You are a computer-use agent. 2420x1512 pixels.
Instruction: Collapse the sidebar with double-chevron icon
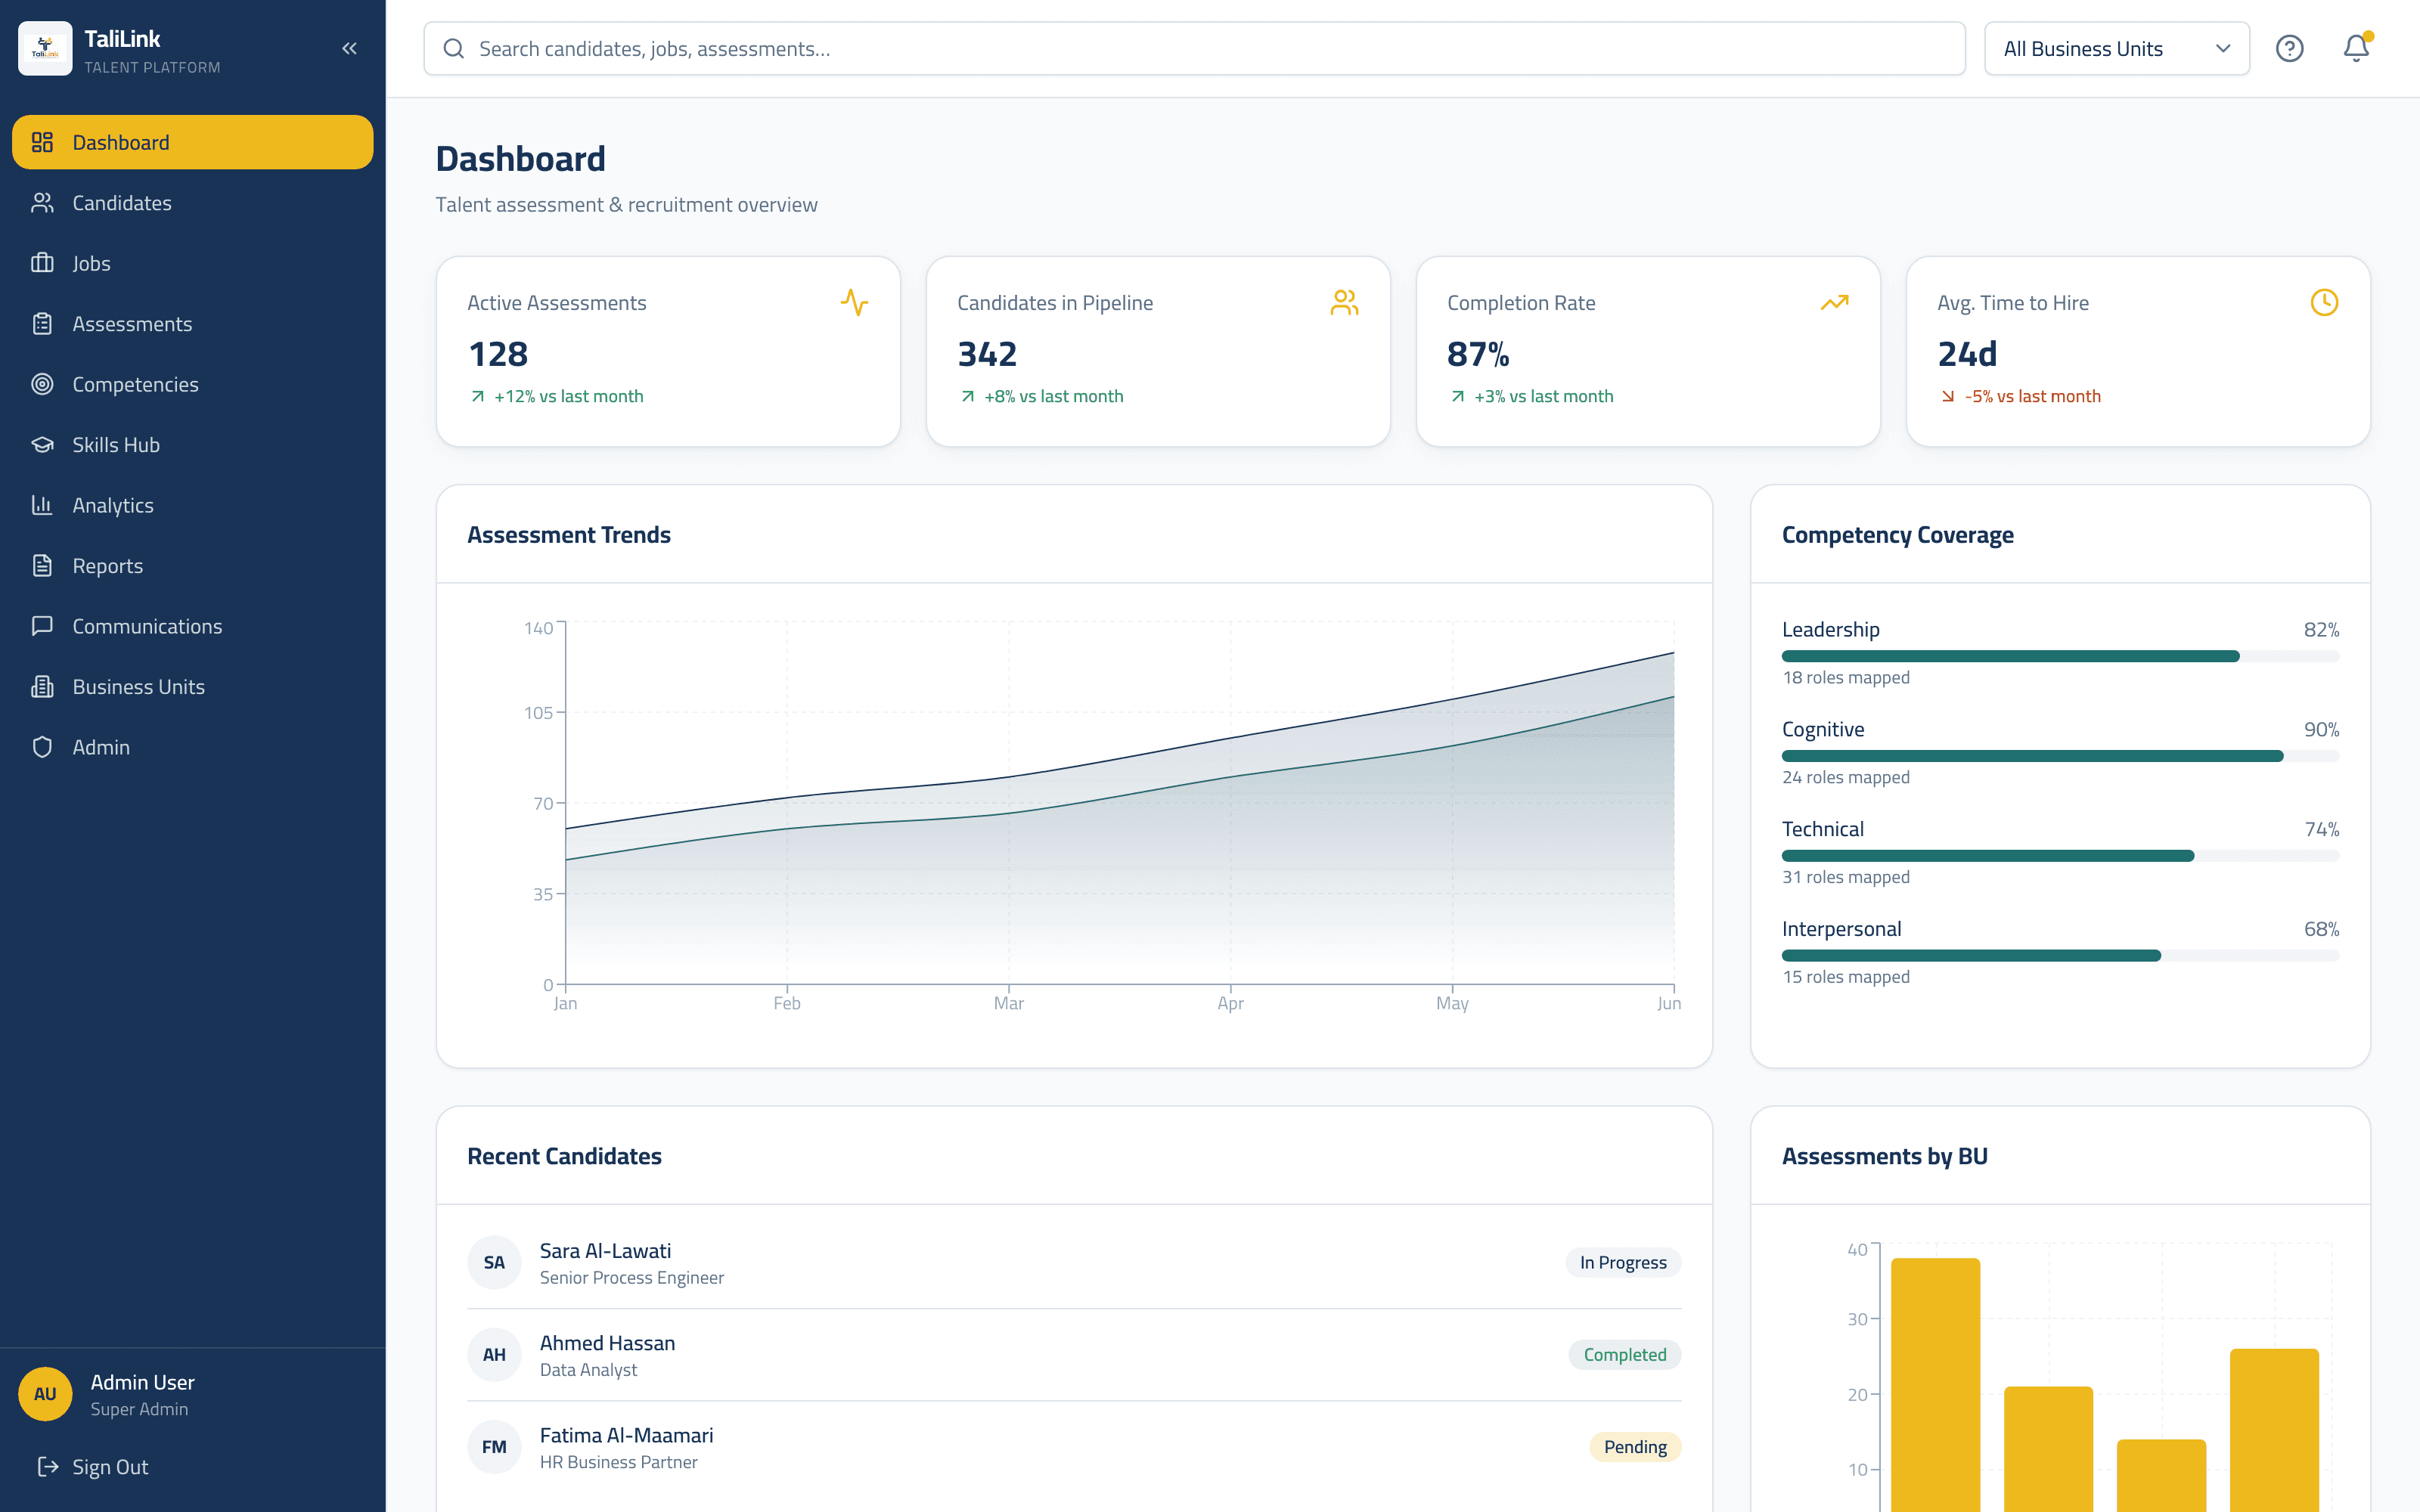tap(349, 48)
